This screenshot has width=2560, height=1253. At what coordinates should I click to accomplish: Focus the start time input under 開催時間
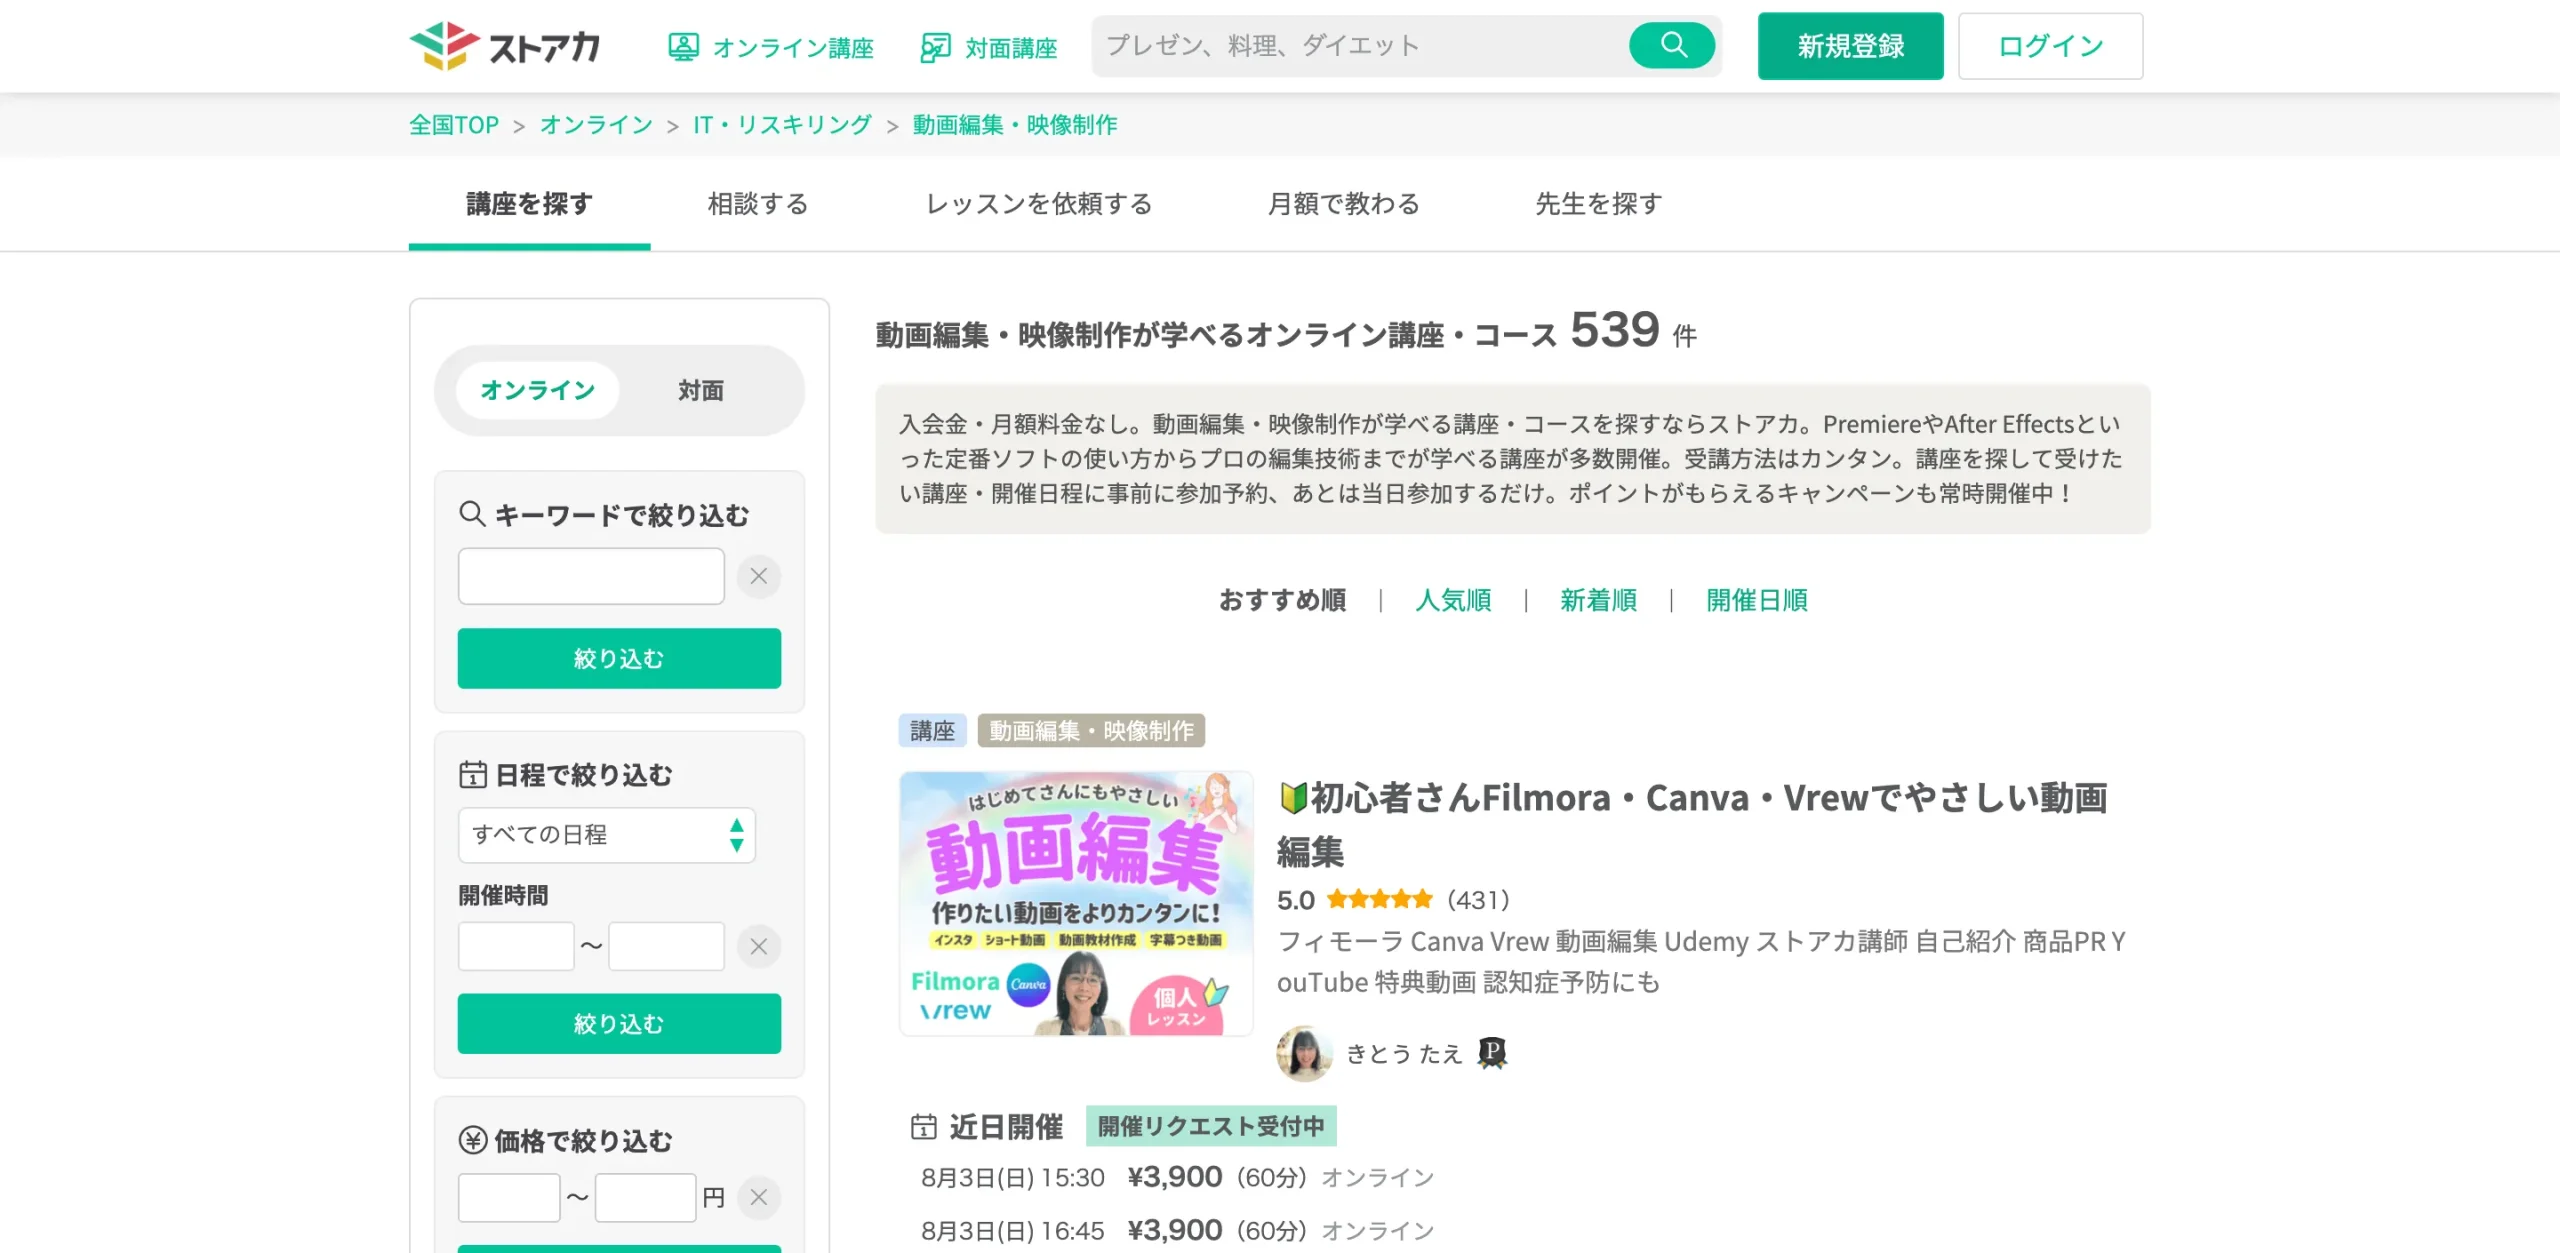point(516,946)
